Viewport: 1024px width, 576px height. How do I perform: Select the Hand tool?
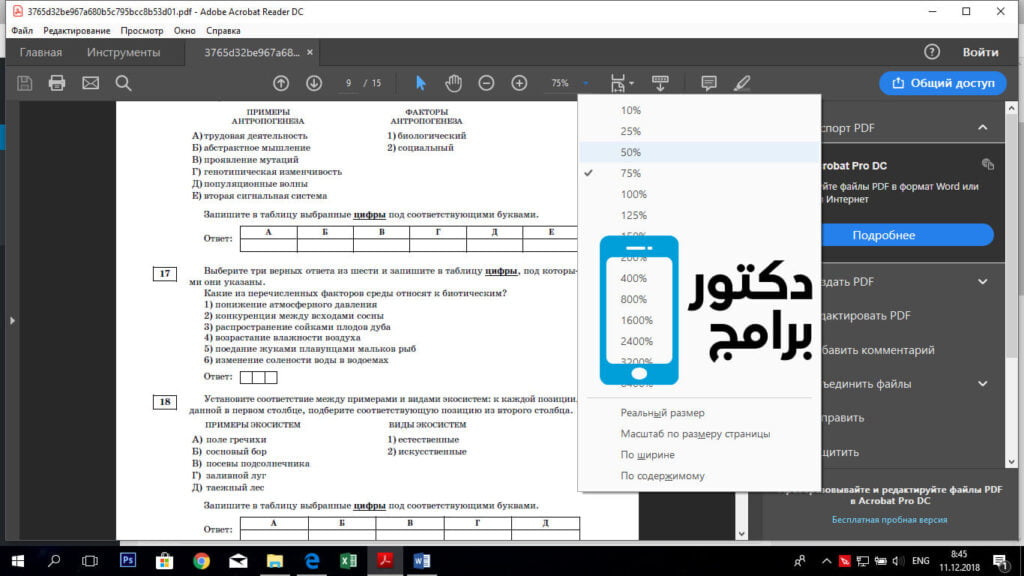coord(453,83)
